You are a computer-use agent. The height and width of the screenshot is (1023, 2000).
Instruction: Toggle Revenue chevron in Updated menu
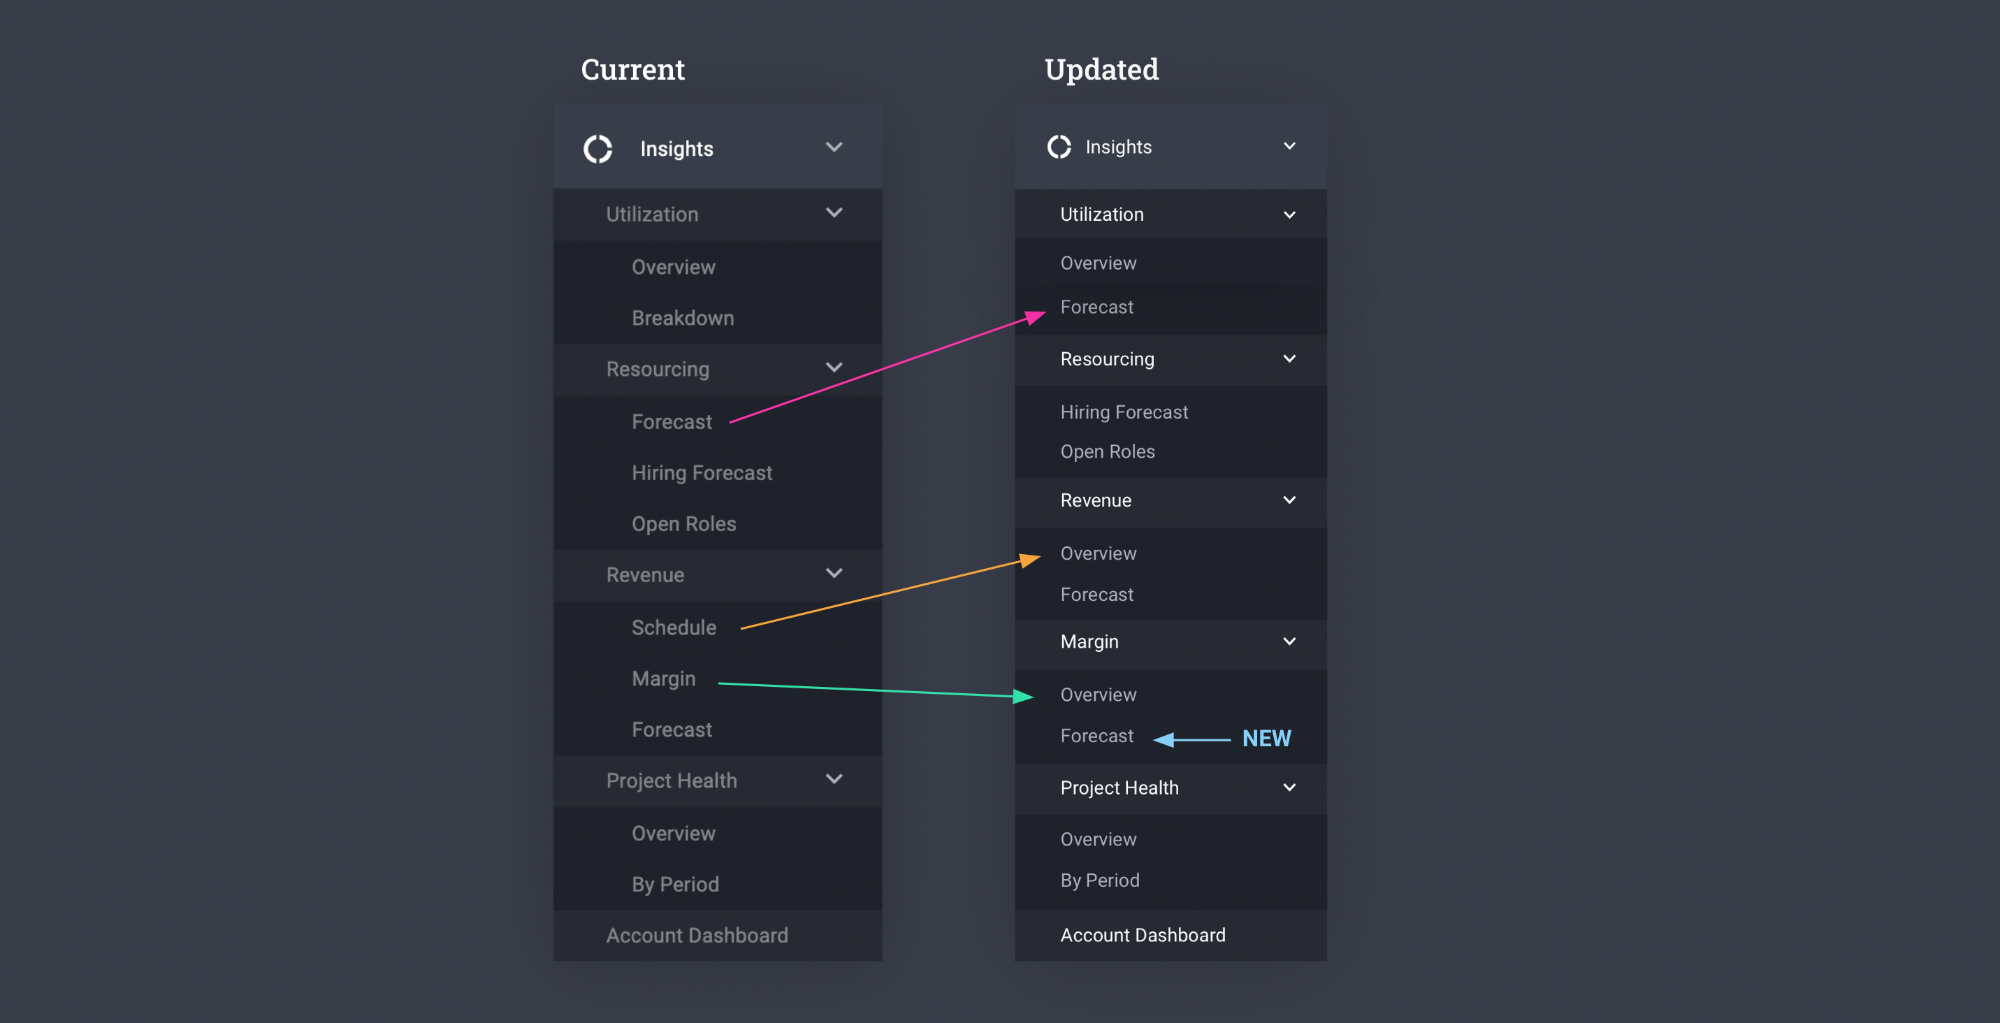[x=1290, y=500]
